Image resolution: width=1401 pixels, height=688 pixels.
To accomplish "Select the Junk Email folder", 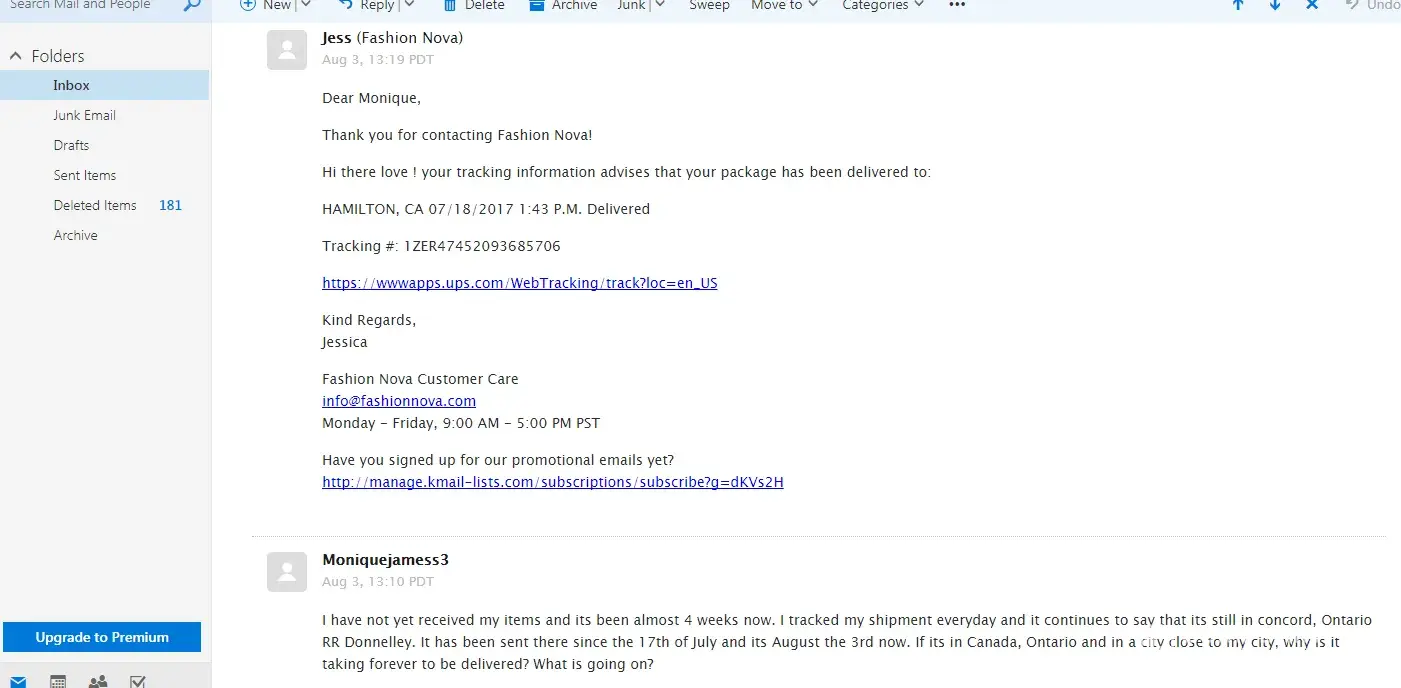I will point(84,115).
